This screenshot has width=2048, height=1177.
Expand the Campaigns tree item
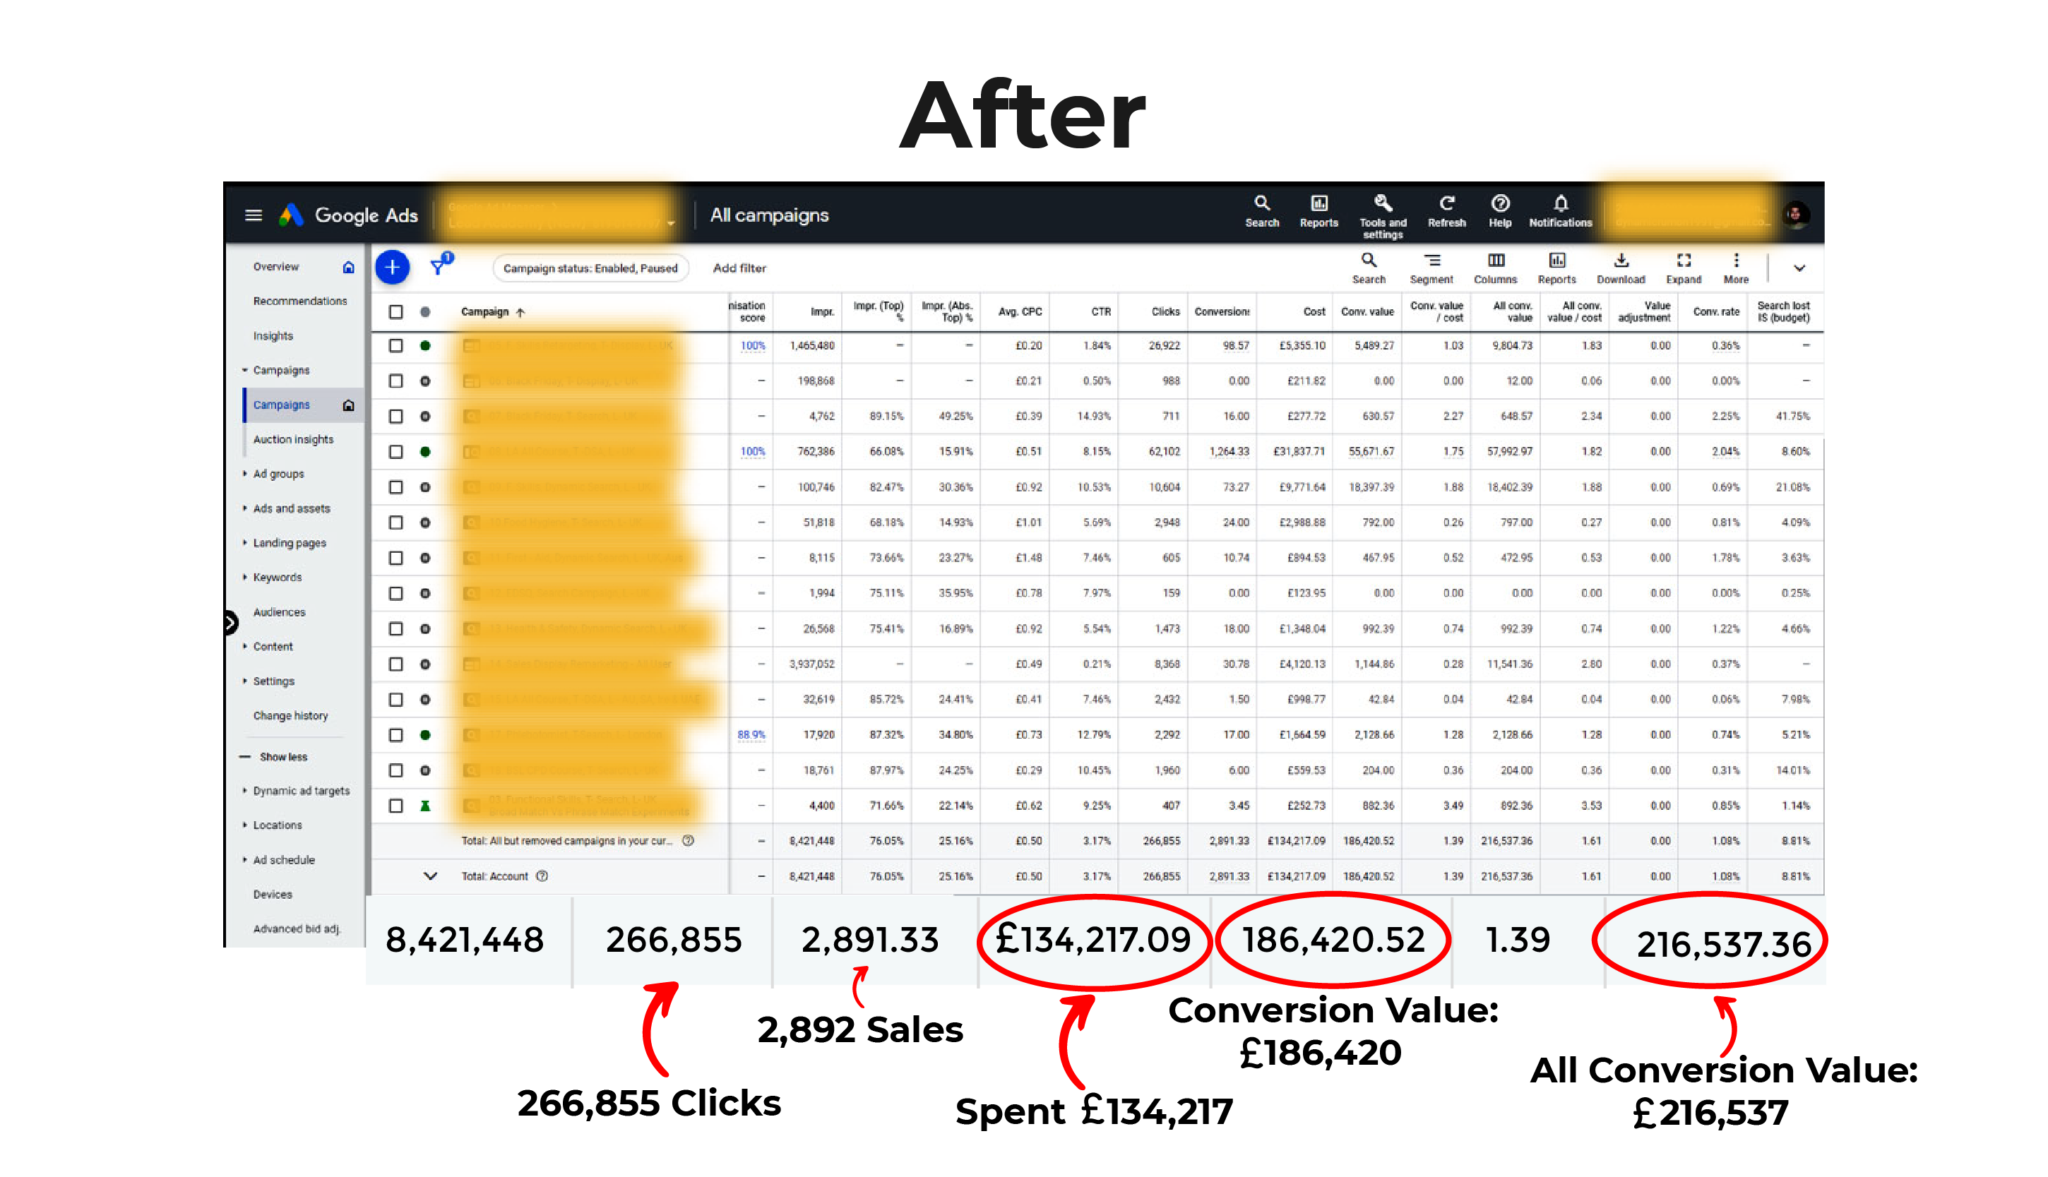coord(243,368)
